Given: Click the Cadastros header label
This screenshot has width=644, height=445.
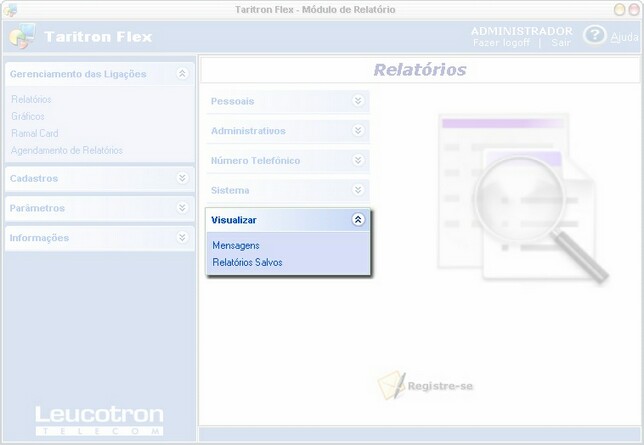Looking at the screenshot, I should [x=34, y=178].
